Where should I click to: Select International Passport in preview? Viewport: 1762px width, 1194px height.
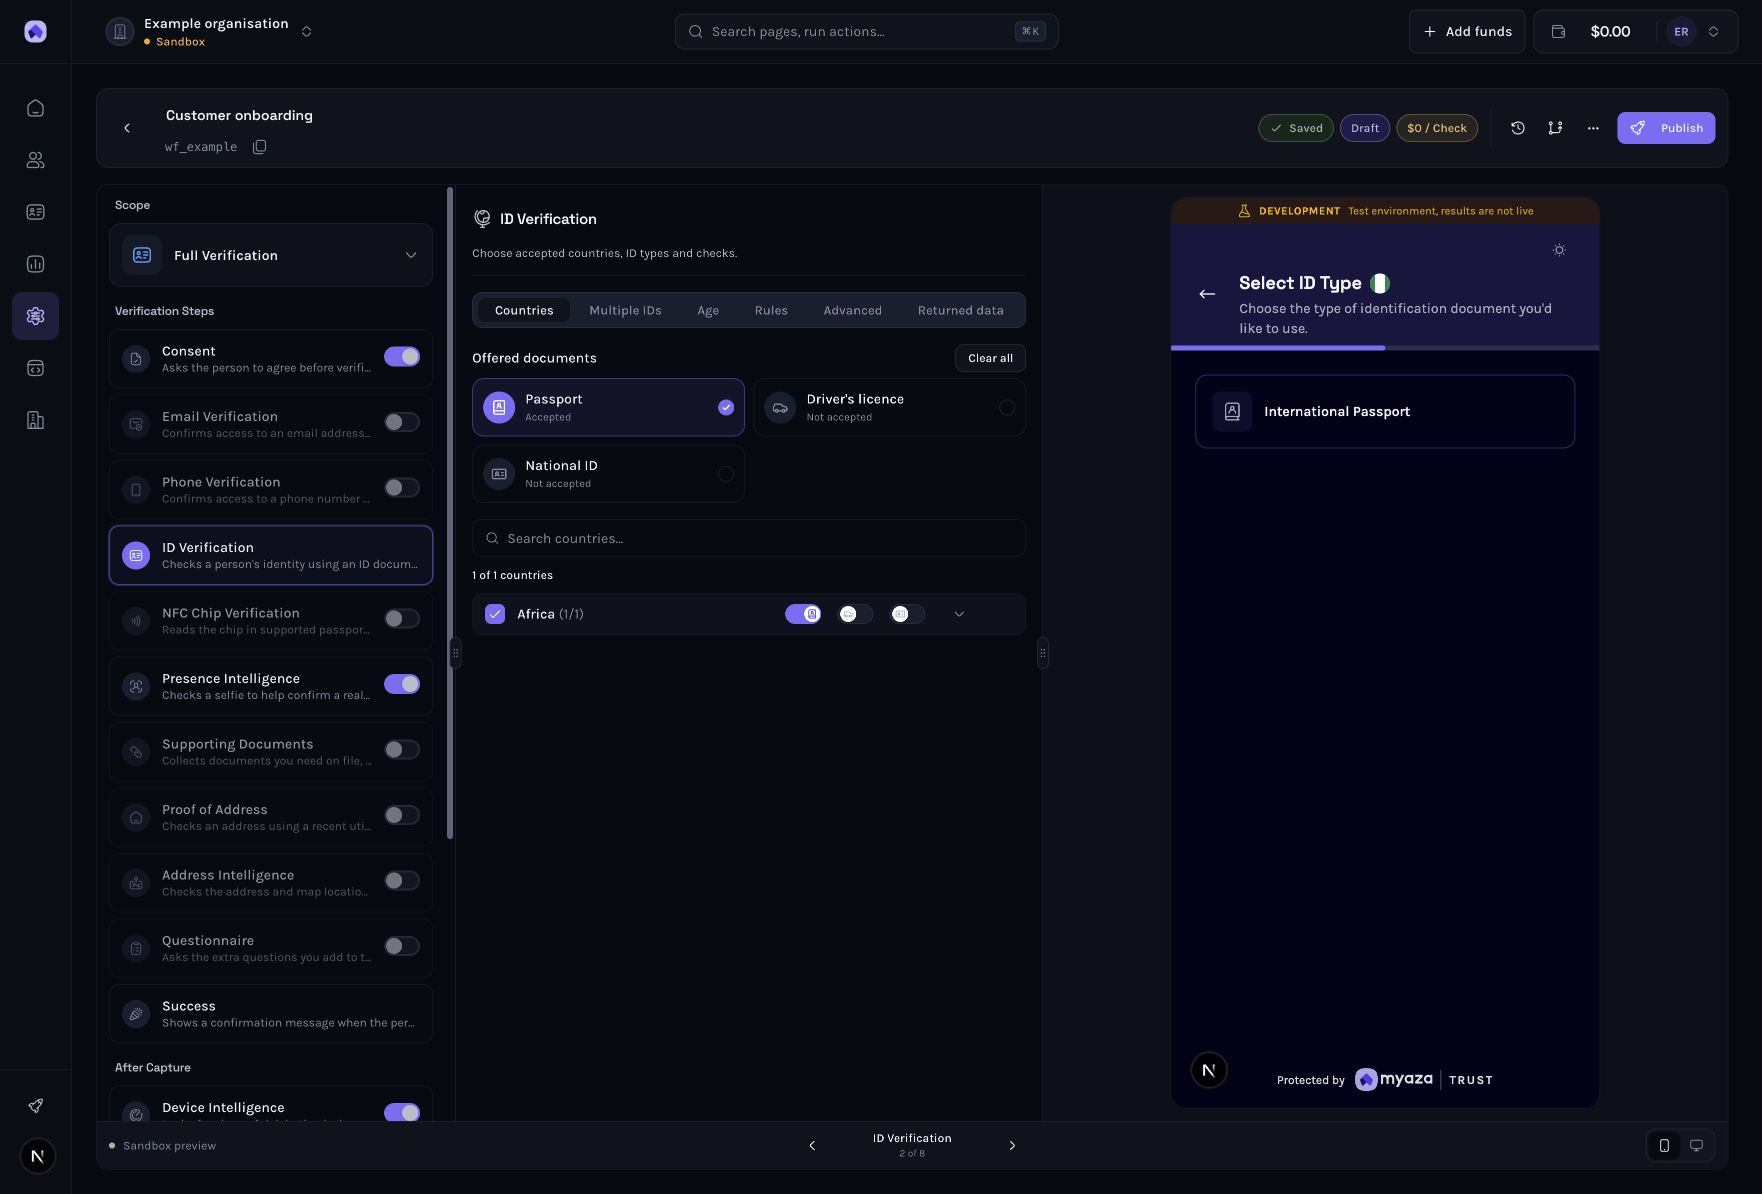click(x=1385, y=411)
